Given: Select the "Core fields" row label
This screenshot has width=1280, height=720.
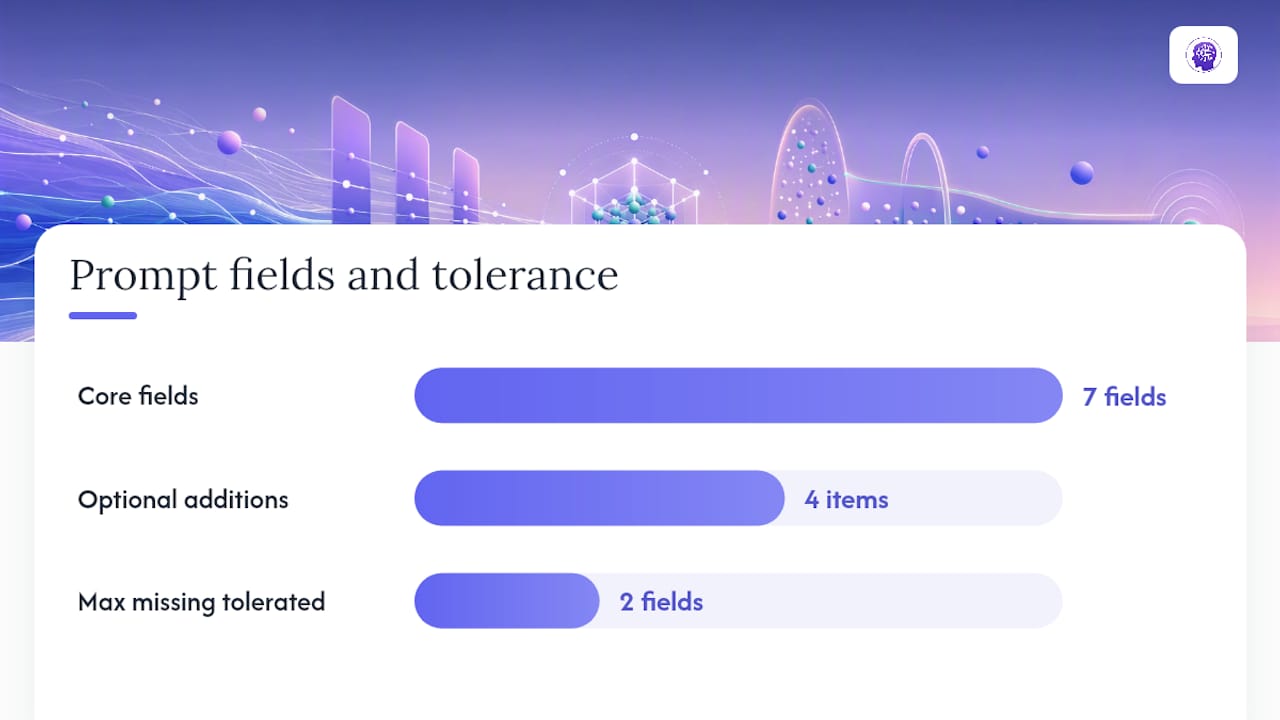Looking at the screenshot, I should (138, 396).
